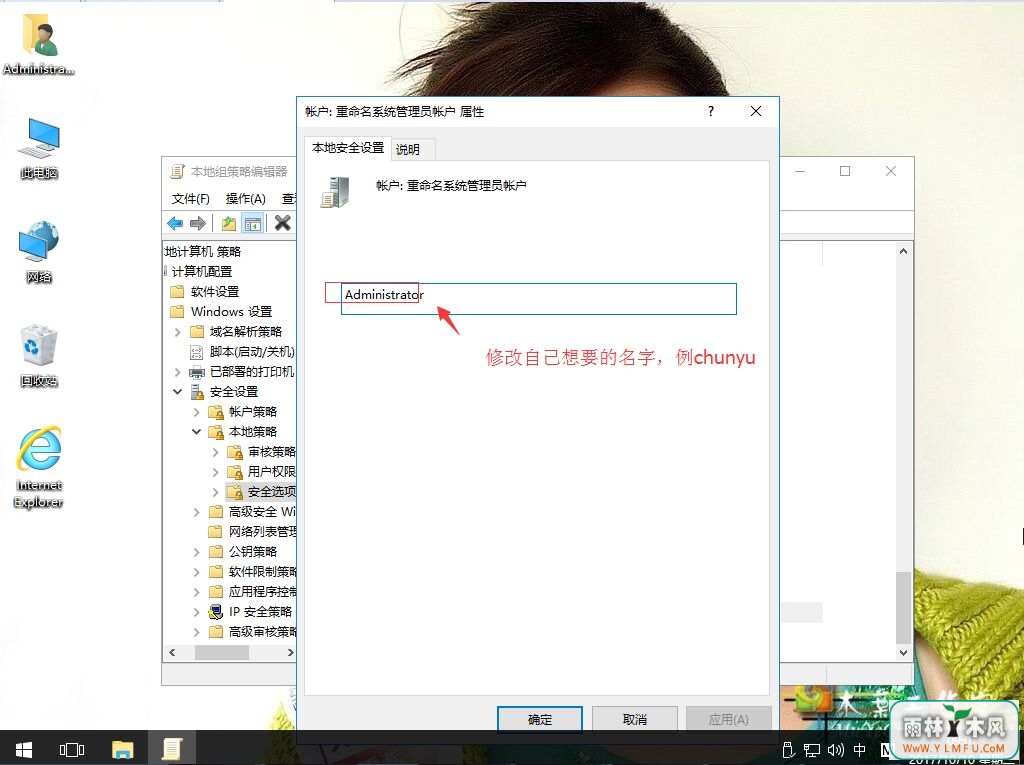1024x765 pixels.
Task: Select the Internet Explorer desktop icon
Action: [39, 467]
